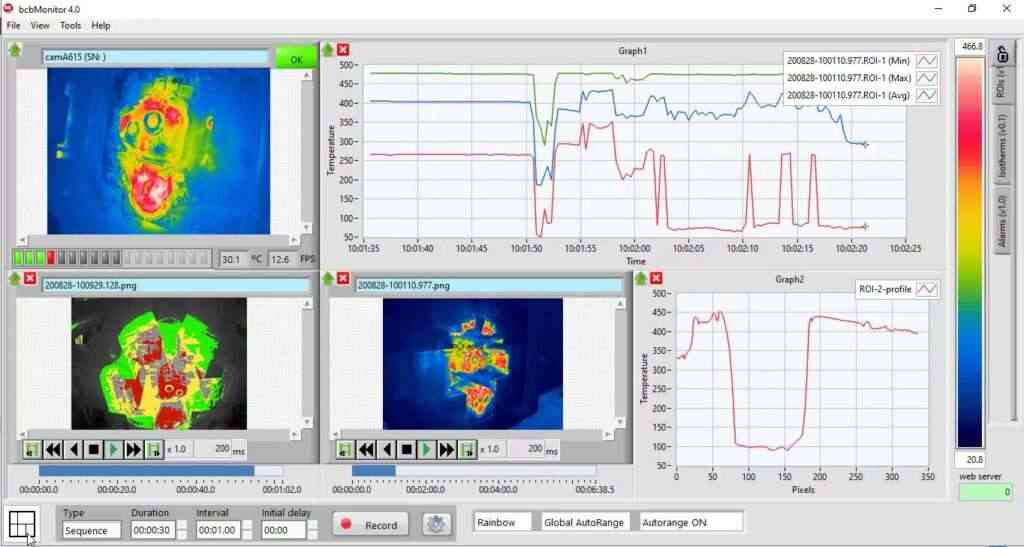Open the Tools menu
The image size is (1024, 547).
coord(70,25)
